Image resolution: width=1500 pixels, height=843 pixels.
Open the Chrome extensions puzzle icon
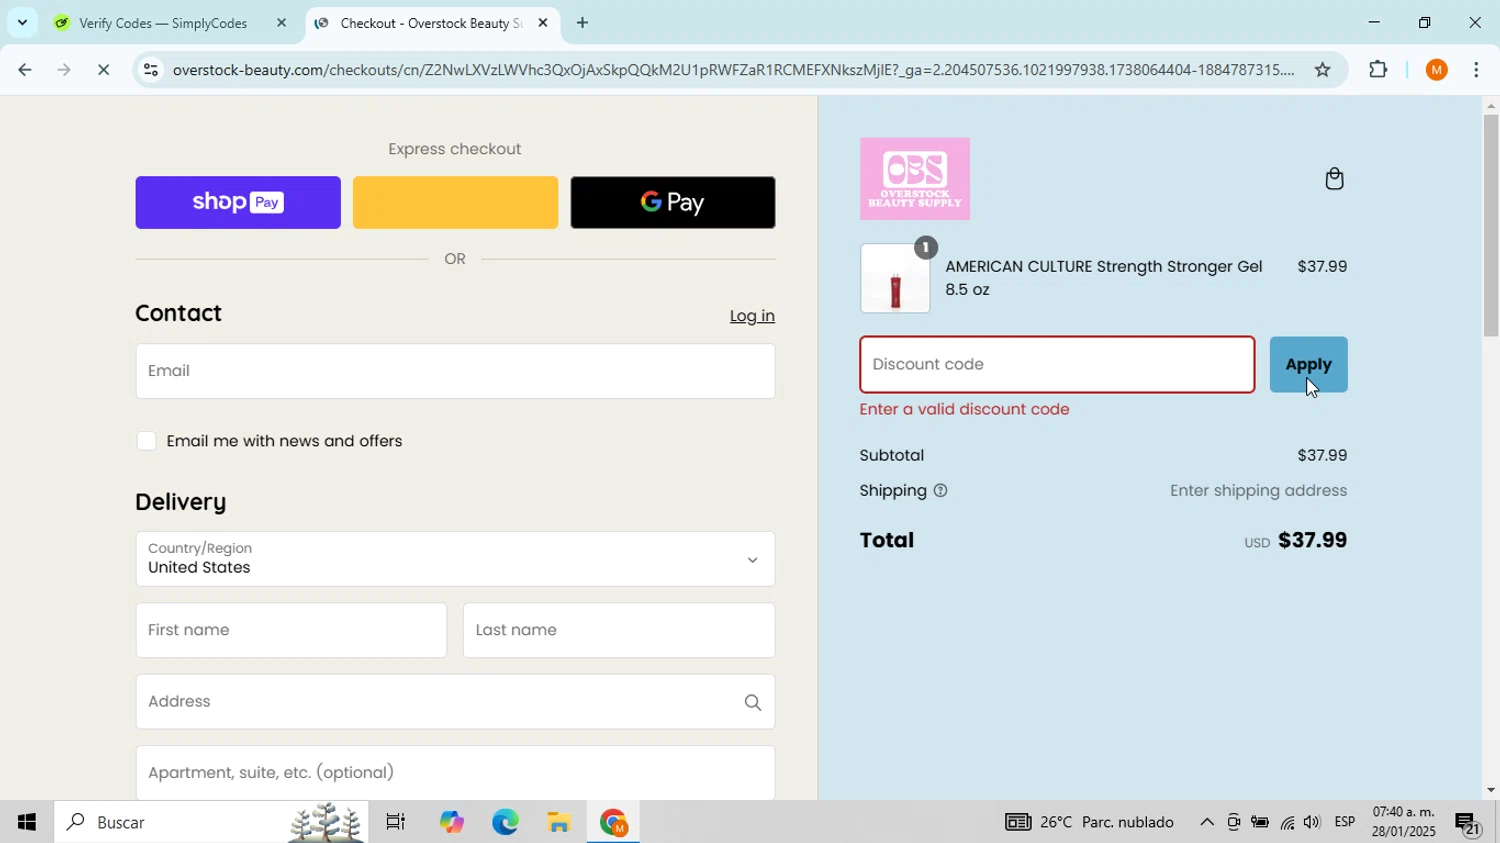click(x=1378, y=69)
